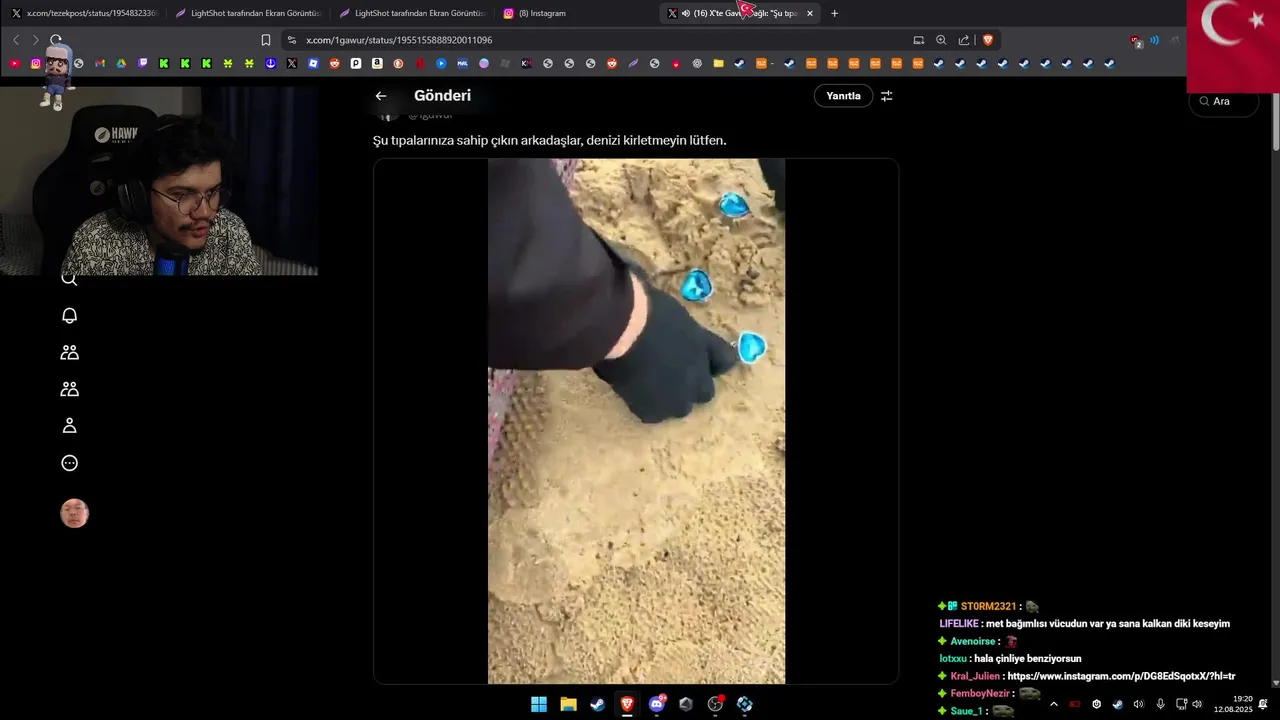Switch to first LightShot screenshot tab
1280x720 pixels.
246,13
